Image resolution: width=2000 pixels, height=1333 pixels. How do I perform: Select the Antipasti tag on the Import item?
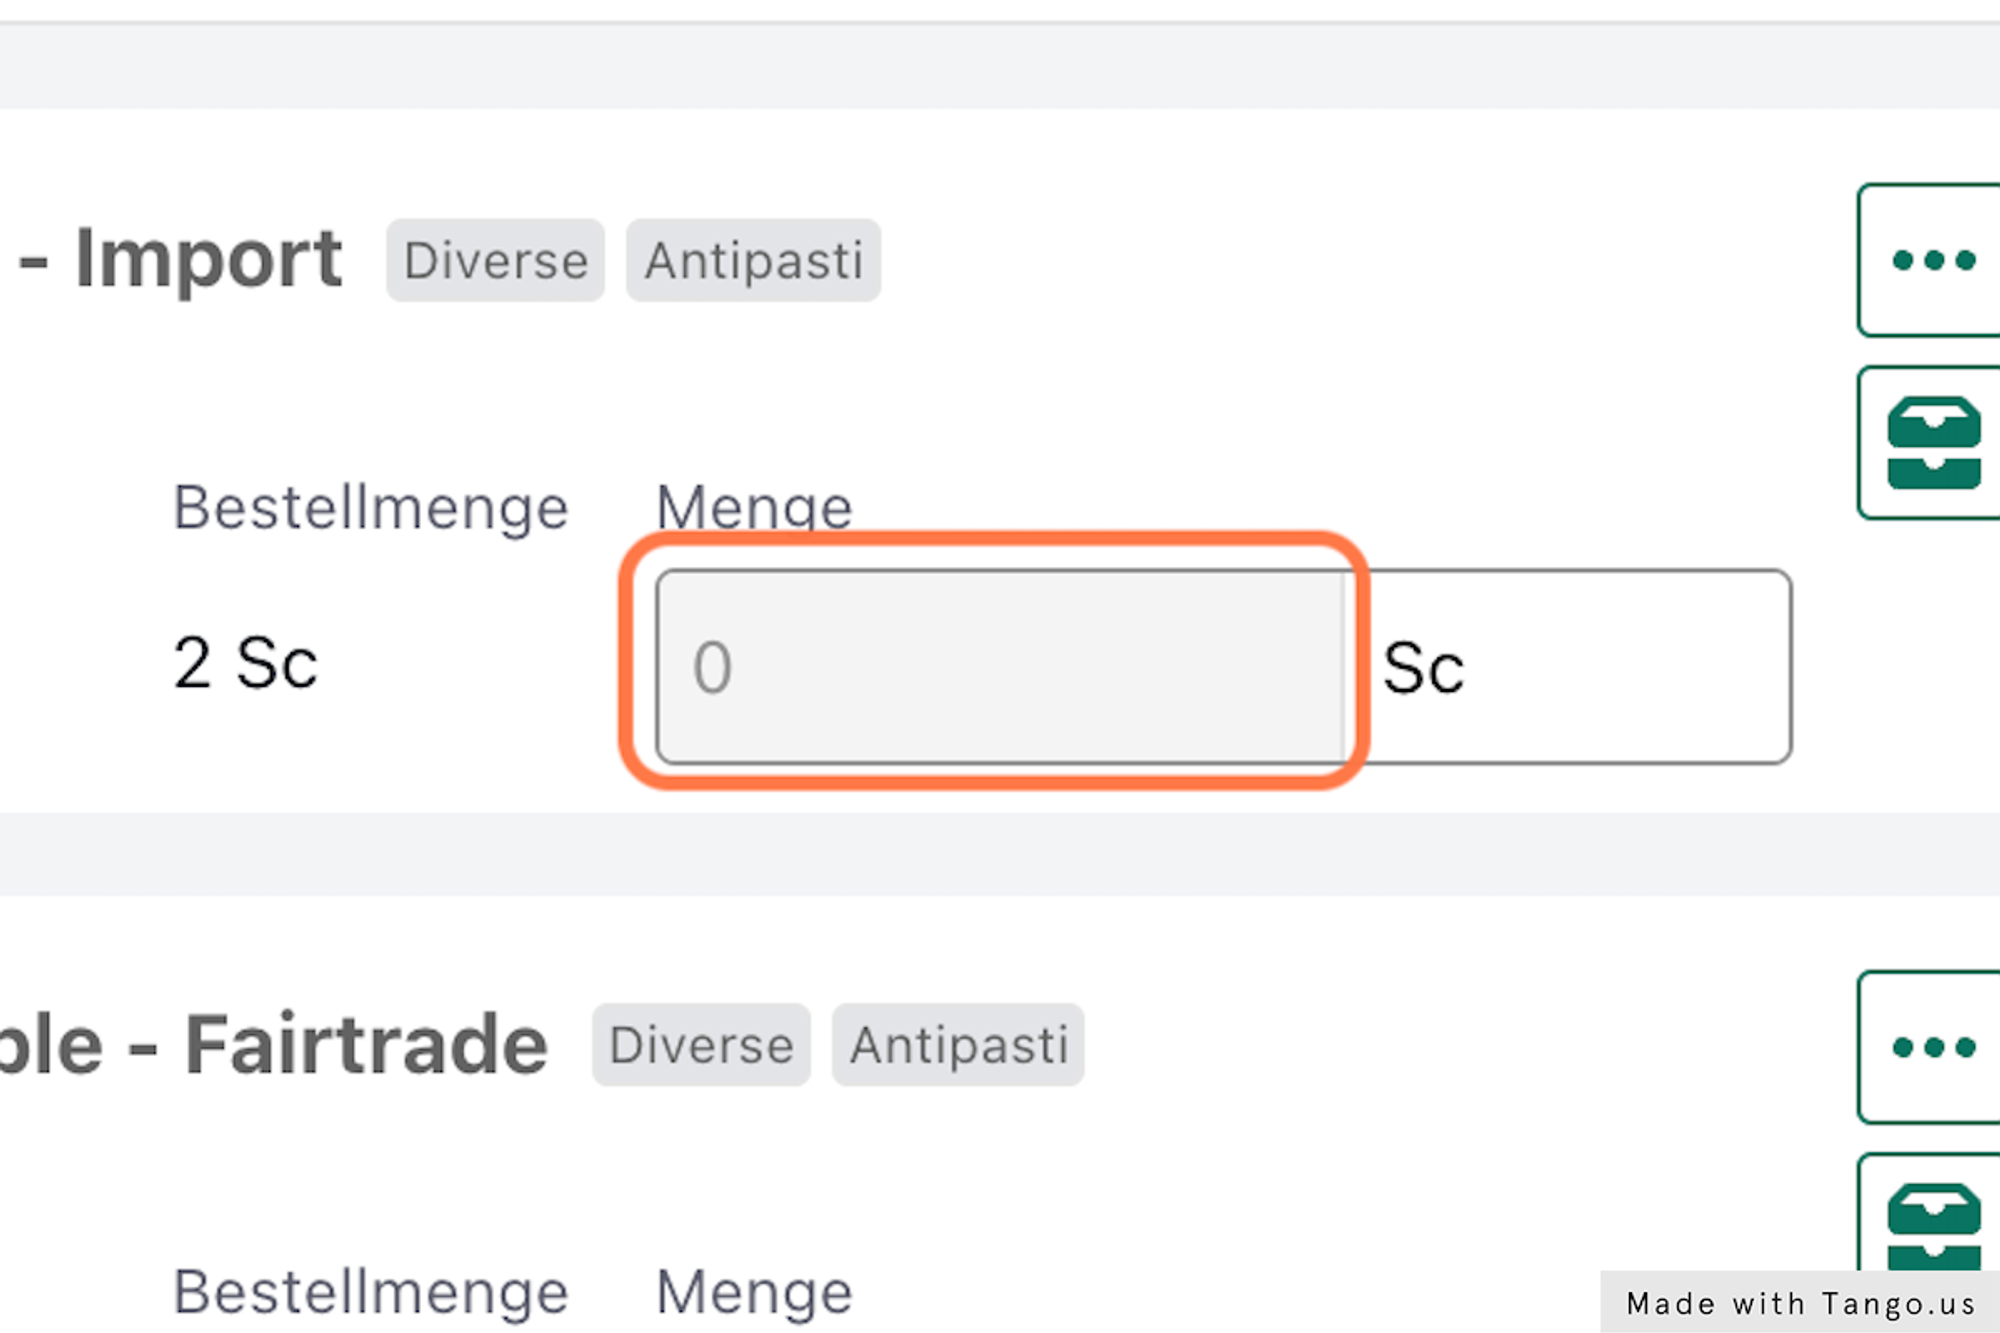click(753, 261)
